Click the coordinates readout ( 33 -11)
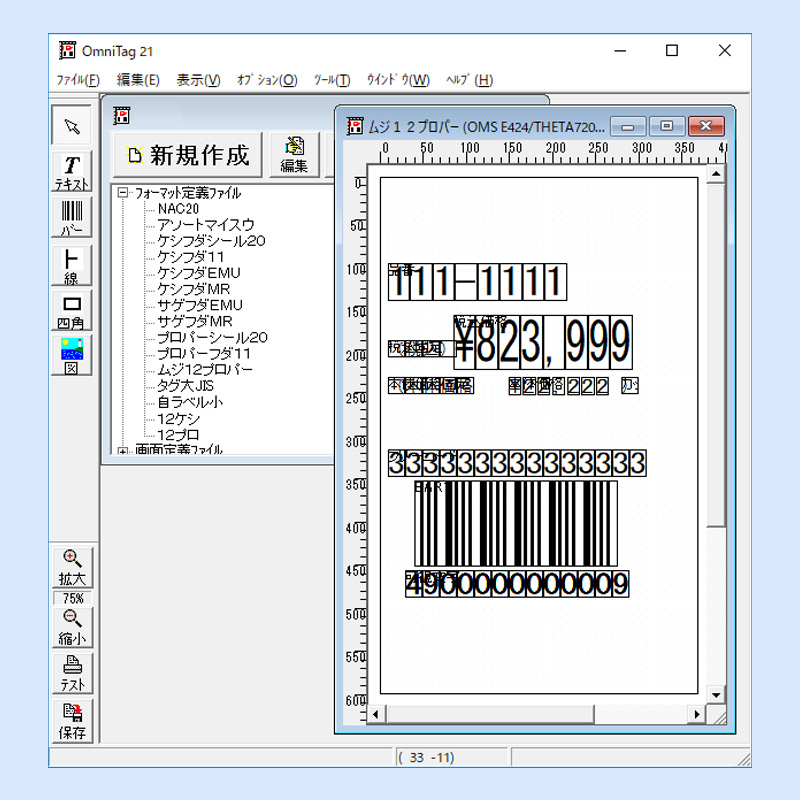The width and height of the screenshot is (800, 800). (x=452, y=758)
